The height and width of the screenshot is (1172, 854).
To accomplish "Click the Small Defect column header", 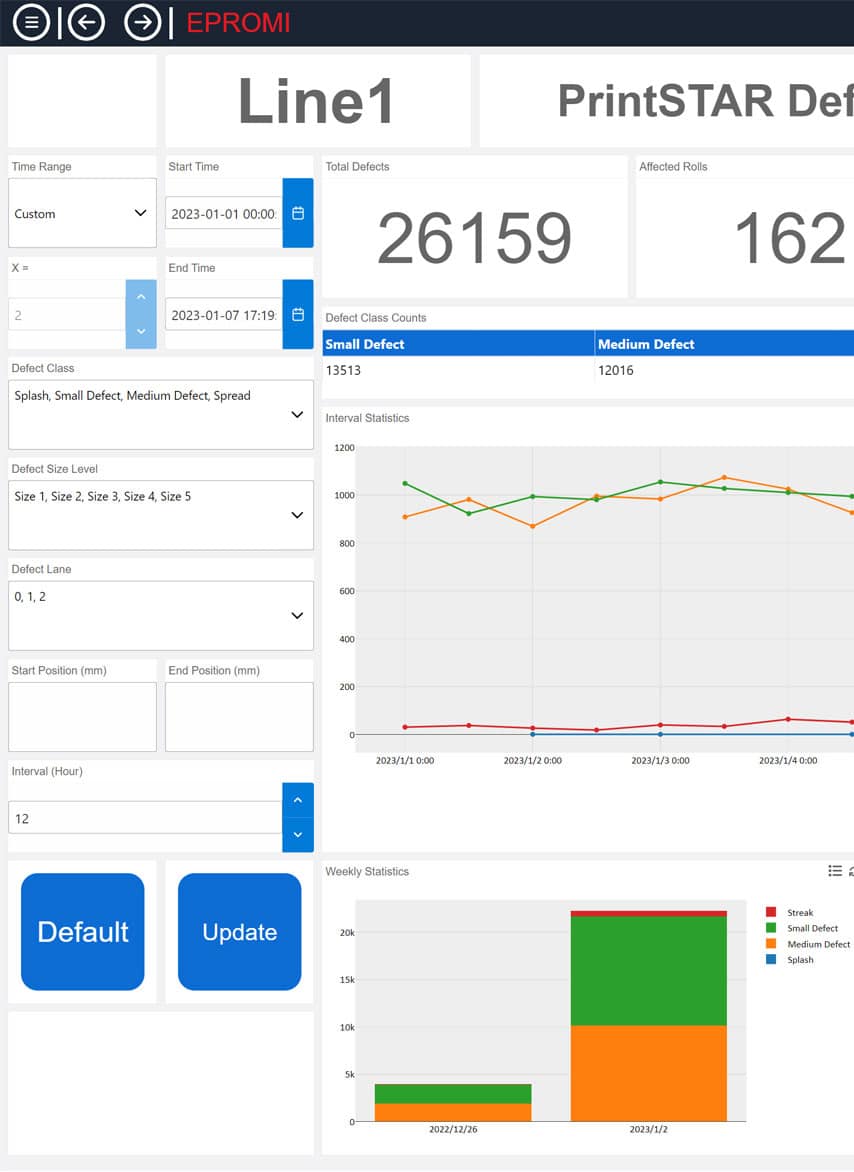I will (457, 344).
